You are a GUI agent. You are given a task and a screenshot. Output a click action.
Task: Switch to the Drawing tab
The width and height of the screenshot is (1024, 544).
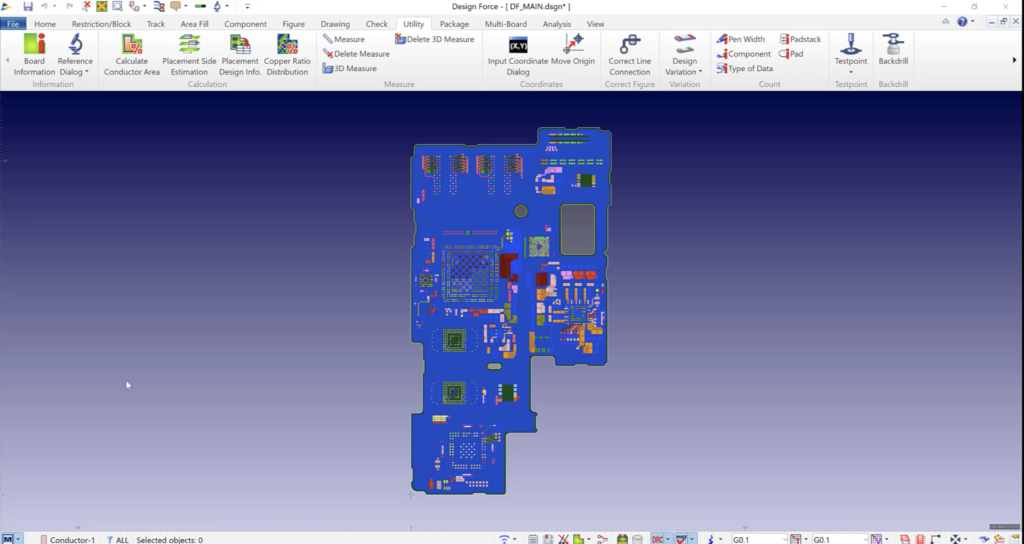(x=335, y=24)
